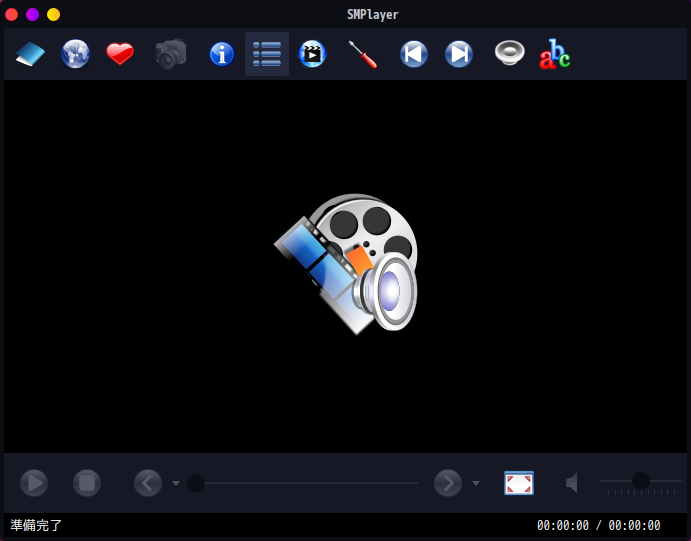Fast forward using the right chevron button
This screenshot has height=541, width=691.
[x=448, y=483]
